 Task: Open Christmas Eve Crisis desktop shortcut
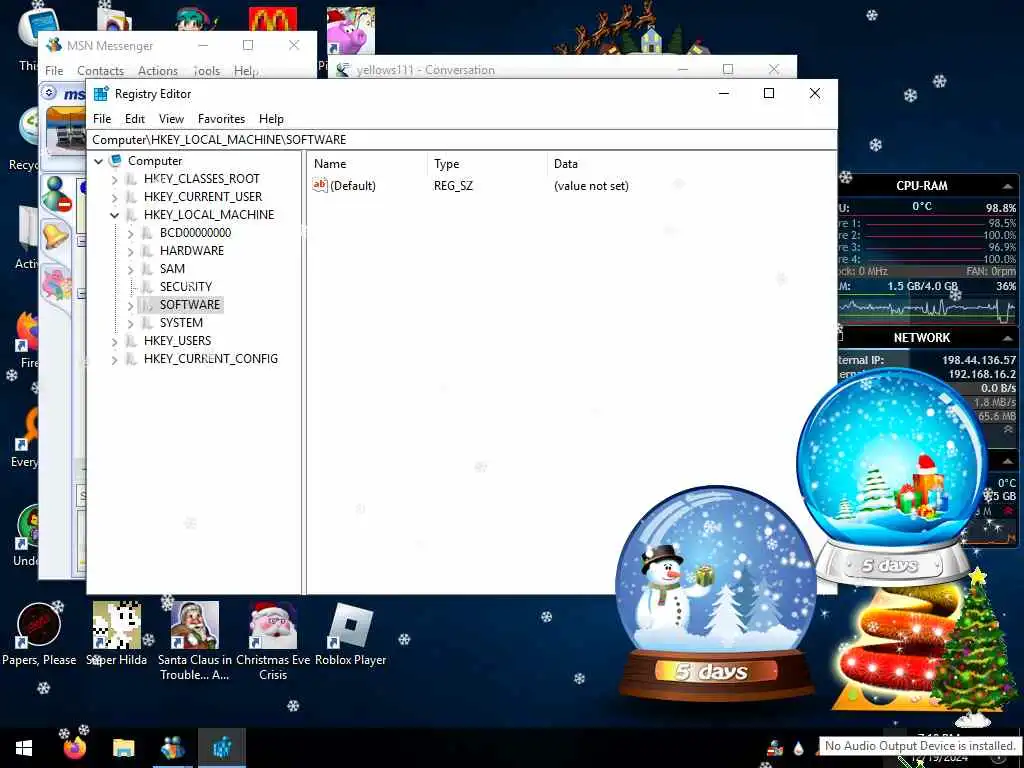tap(273, 641)
